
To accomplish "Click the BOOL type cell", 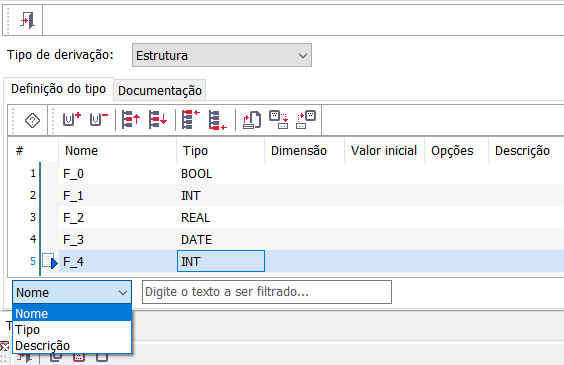I will [x=220, y=174].
